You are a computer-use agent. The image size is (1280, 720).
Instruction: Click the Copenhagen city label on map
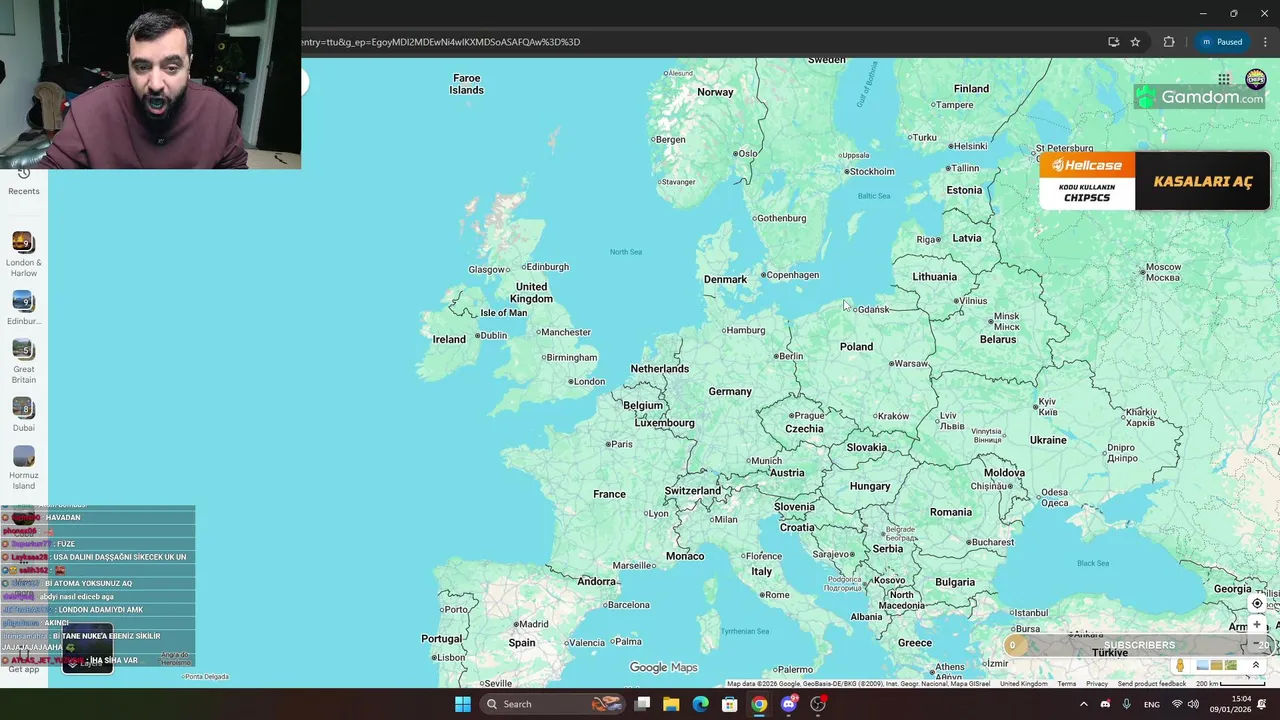tap(792, 275)
